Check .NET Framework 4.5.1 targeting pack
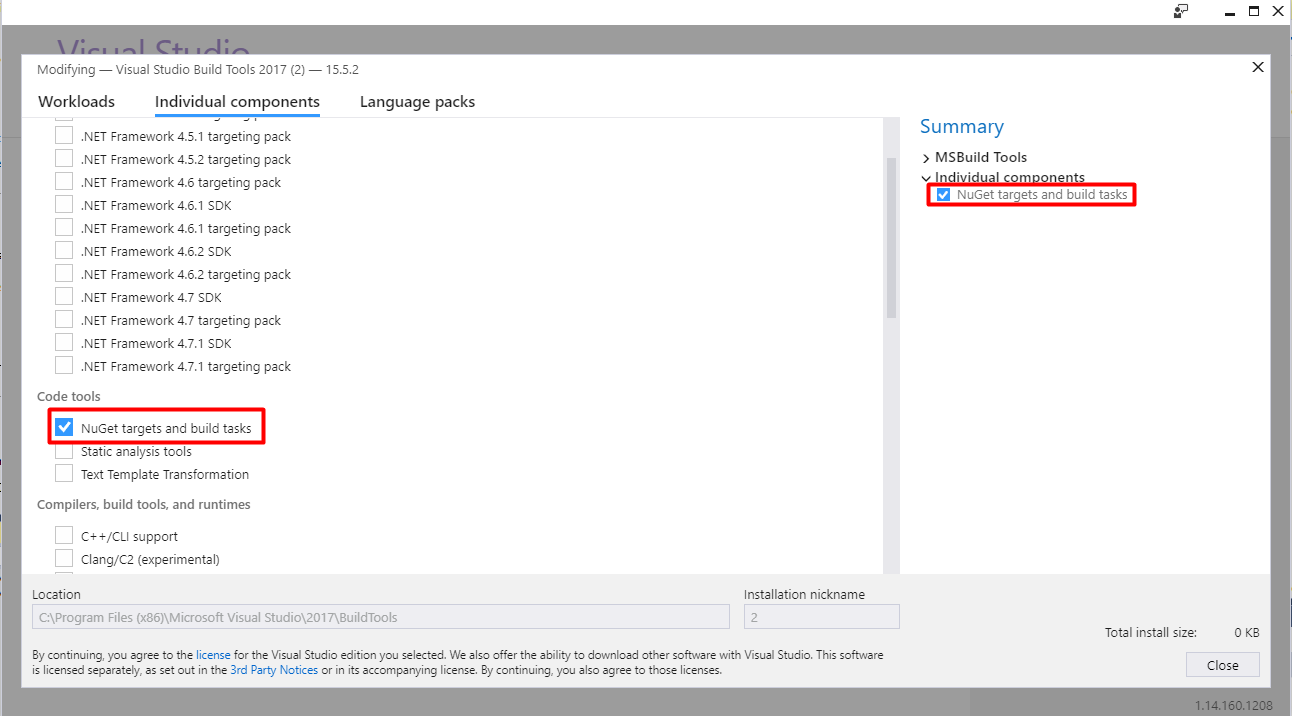This screenshot has width=1292, height=716. [x=64, y=136]
